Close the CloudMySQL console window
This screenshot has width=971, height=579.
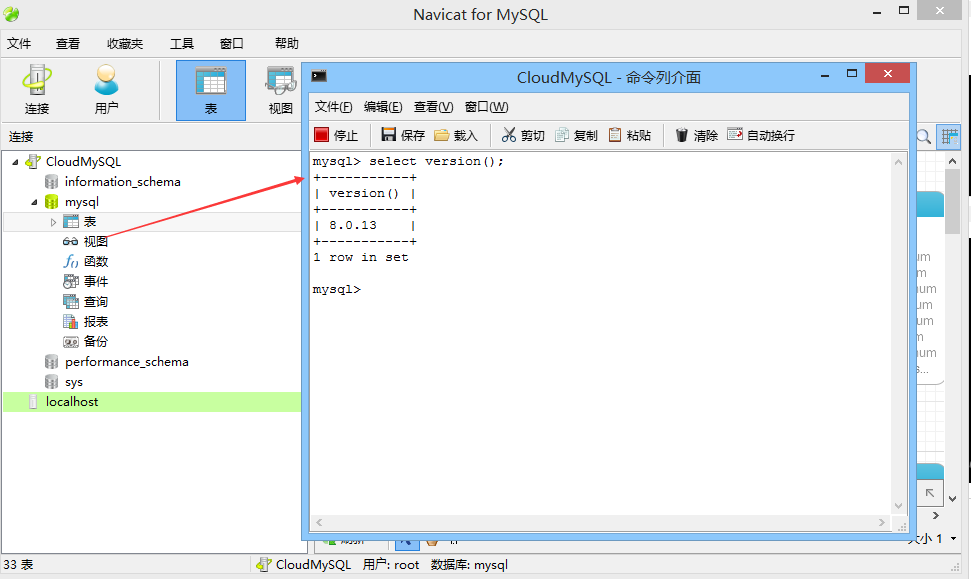pos(887,73)
